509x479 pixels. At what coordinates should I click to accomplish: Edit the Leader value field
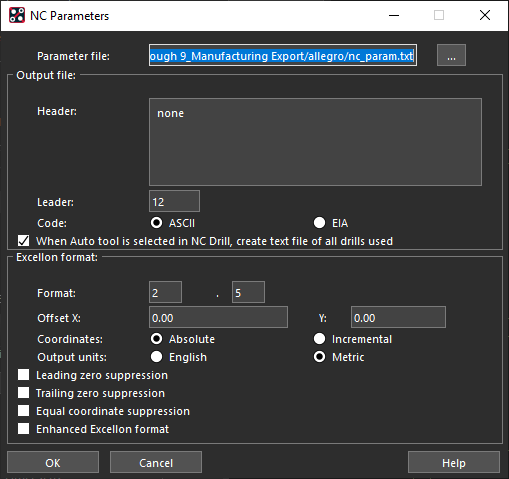[x=174, y=201]
